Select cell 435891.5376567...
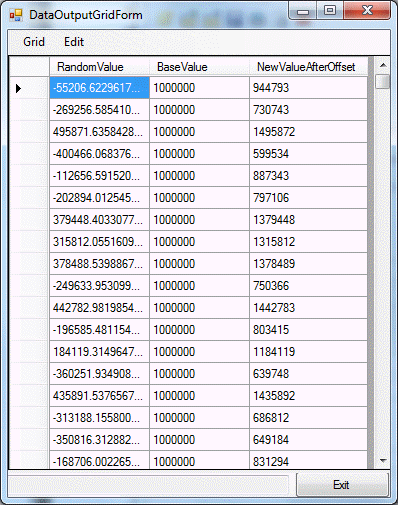The width and height of the screenshot is (398, 505). tap(100, 396)
